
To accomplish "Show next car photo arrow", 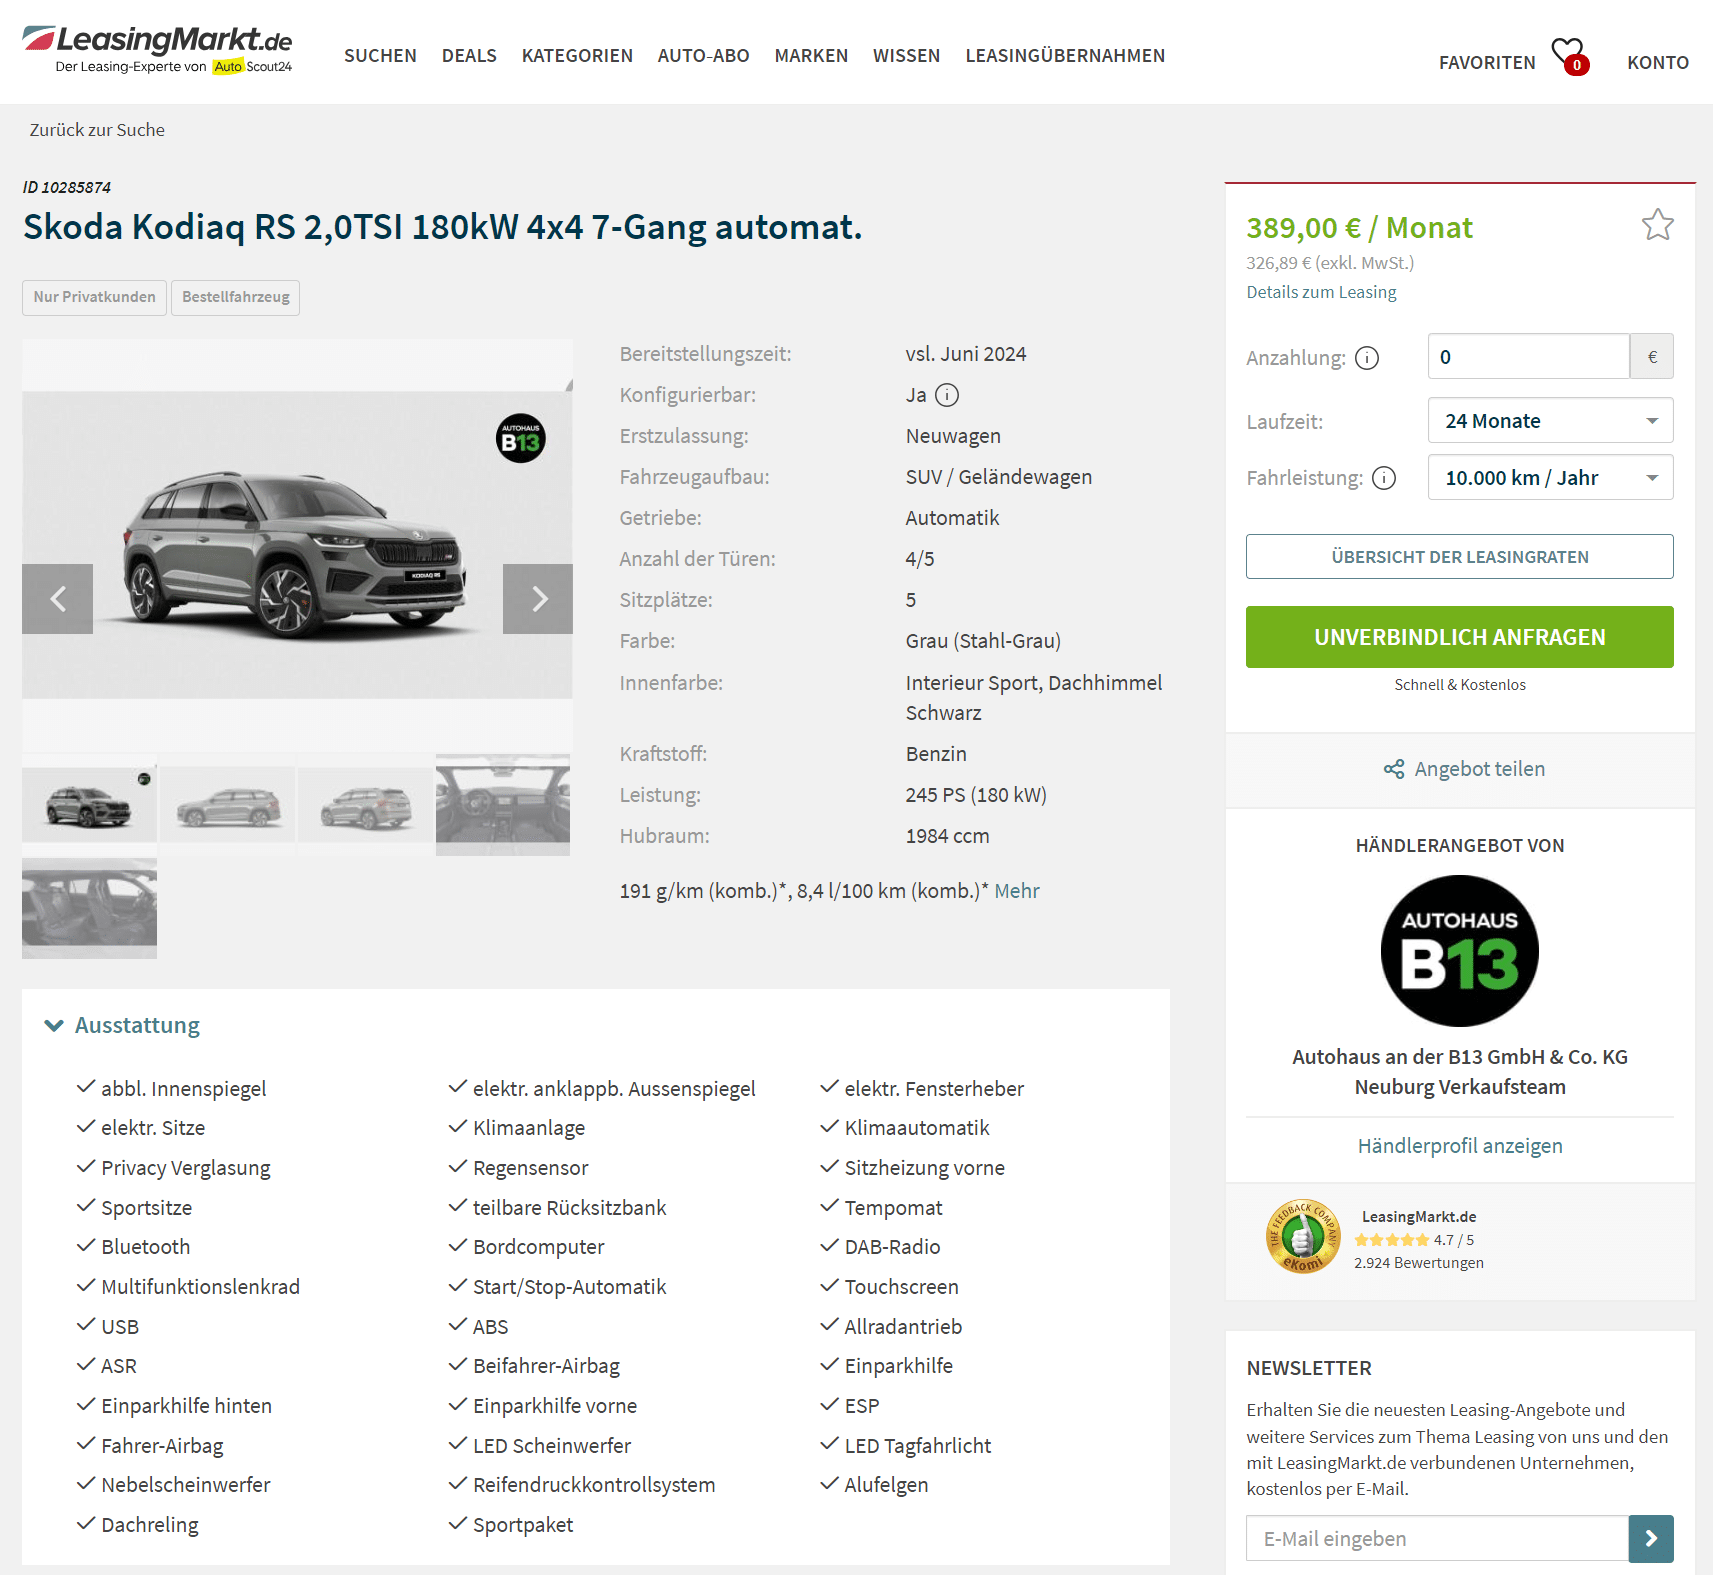I will point(538,599).
